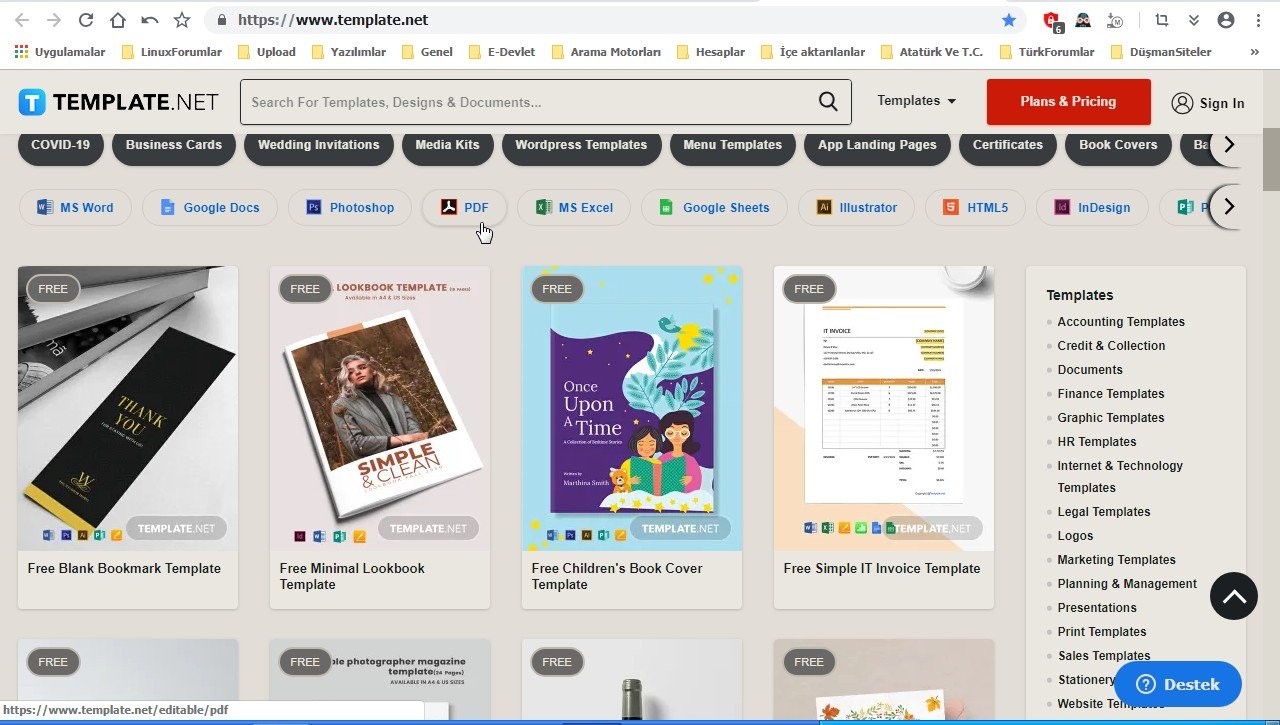Filter templates by PDF
Screen dimensions: 1280x725
[465, 208]
